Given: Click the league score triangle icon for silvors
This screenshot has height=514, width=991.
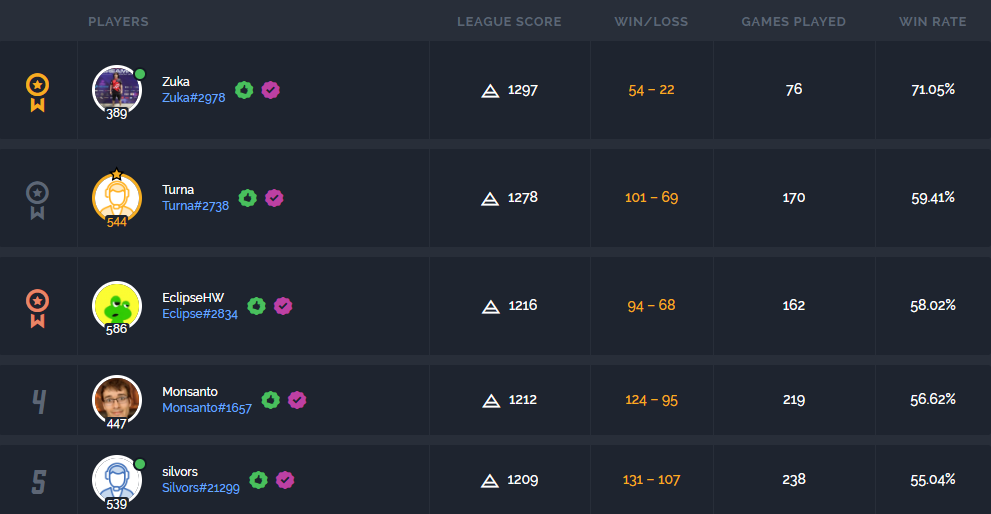Looking at the screenshot, I should [x=490, y=480].
